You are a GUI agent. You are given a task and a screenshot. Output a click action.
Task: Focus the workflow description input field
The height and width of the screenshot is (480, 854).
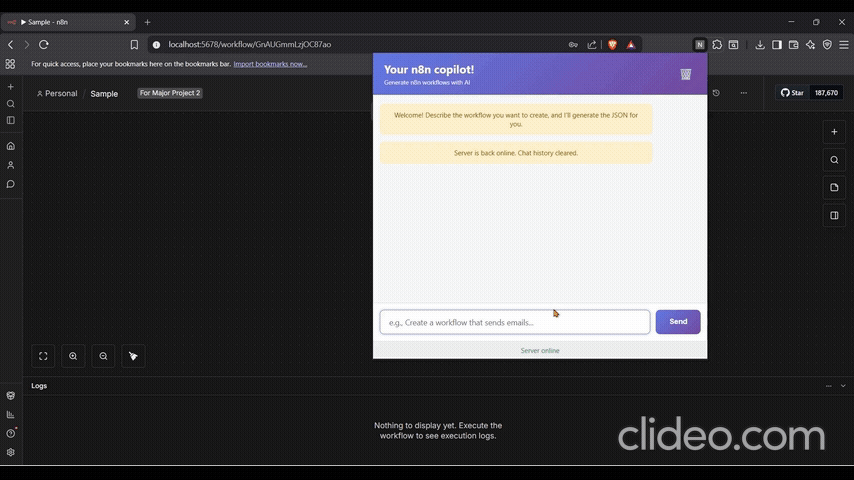(x=515, y=322)
